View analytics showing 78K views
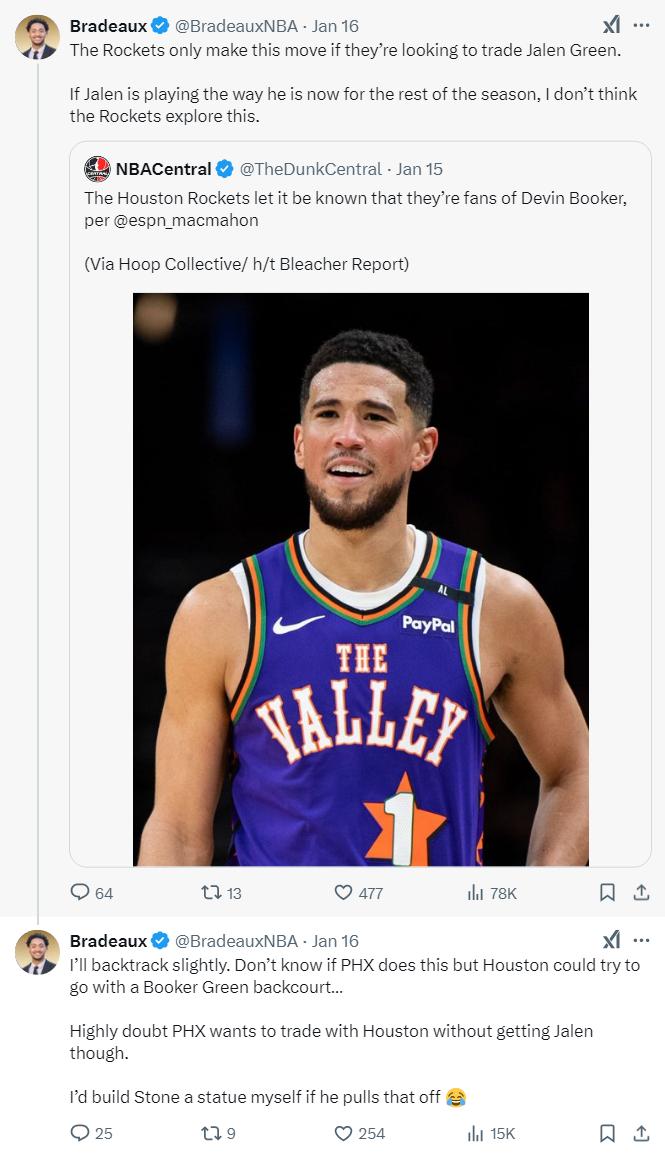This screenshot has height=1155, width=665. point(476,892)
